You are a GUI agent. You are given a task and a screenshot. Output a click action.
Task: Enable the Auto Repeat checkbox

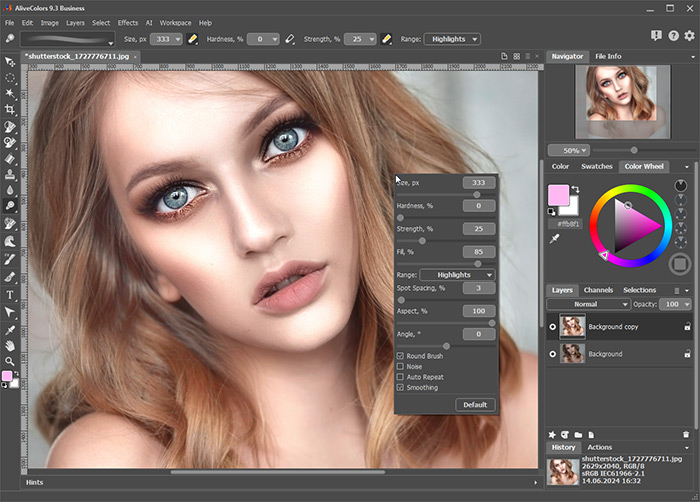400,377
